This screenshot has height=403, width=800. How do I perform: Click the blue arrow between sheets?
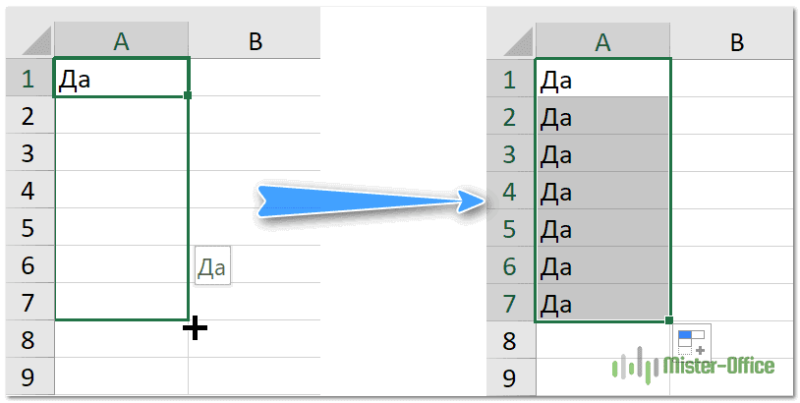pos(369,199)
